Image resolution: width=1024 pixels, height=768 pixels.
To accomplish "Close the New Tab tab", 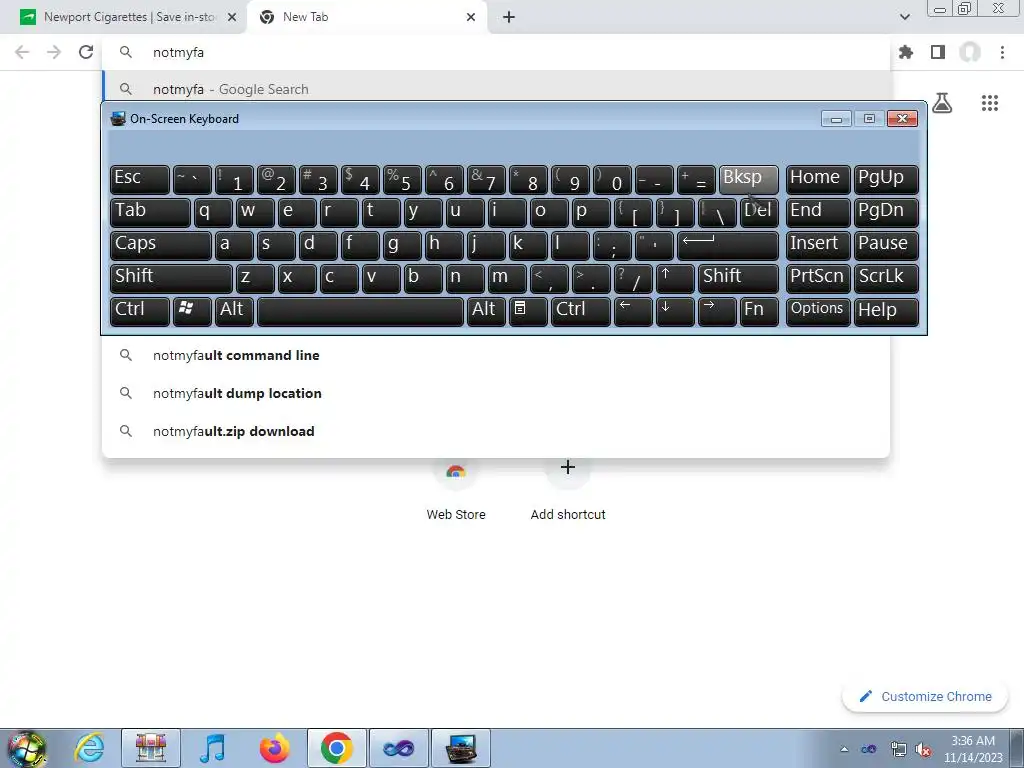I will coord(471,17).
